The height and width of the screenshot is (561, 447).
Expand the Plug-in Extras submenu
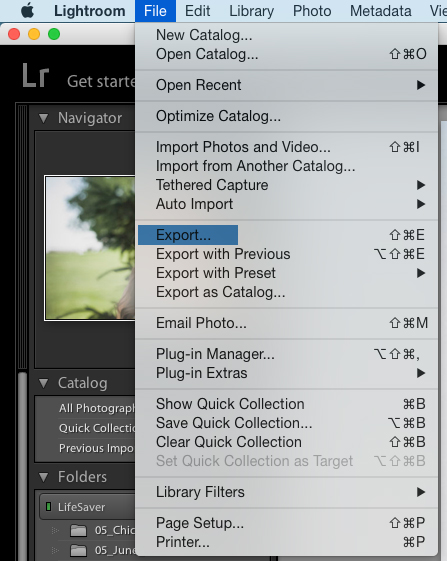coord(286,373)
